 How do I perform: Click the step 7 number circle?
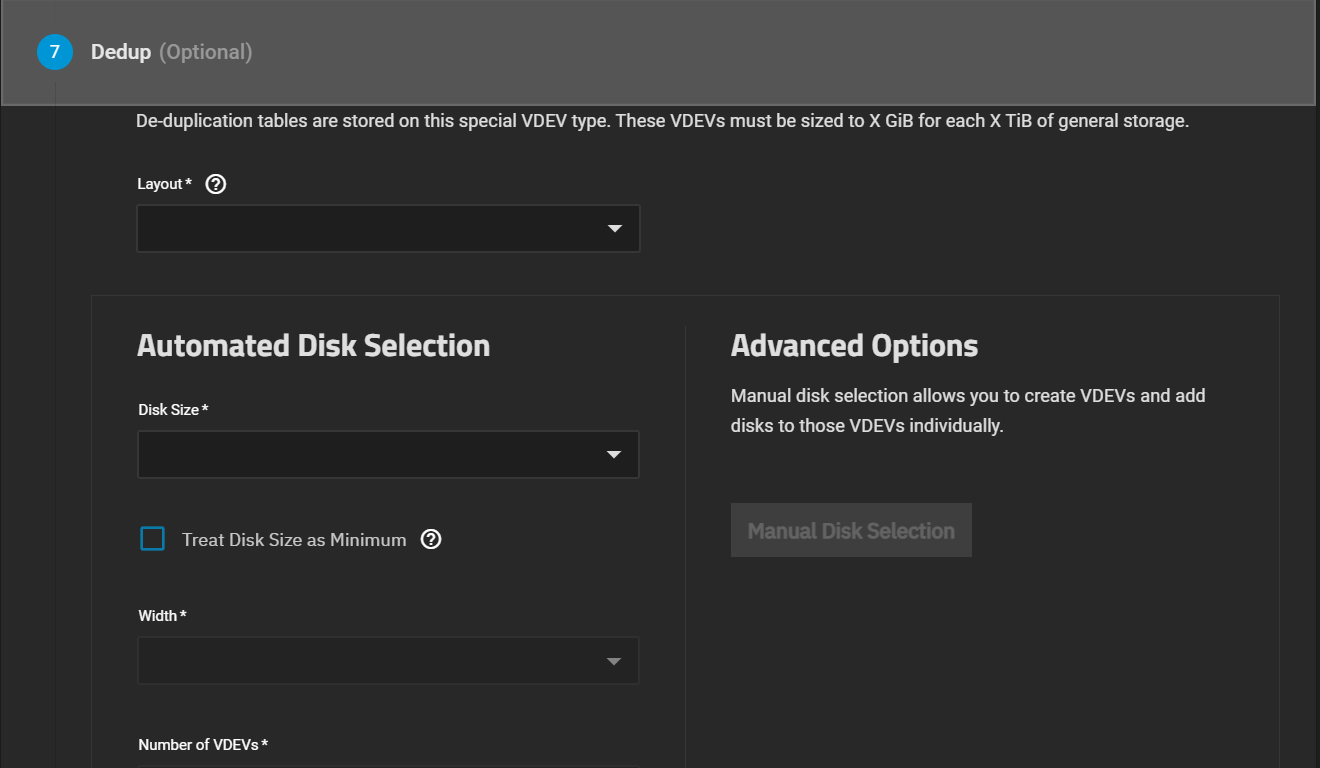pos(54,52)
